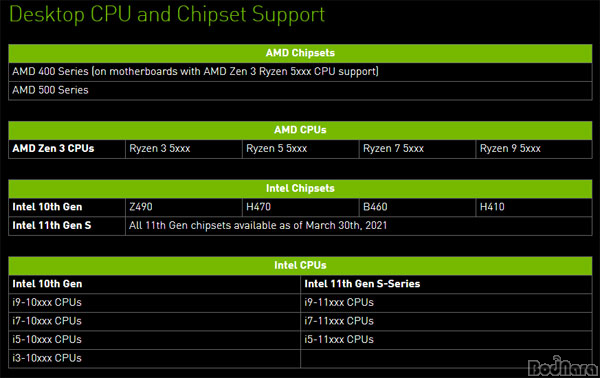600x378 pixels.
Task: Select the Z490 chipset cell
Action: pyautogui.click(x=184, y=207)
